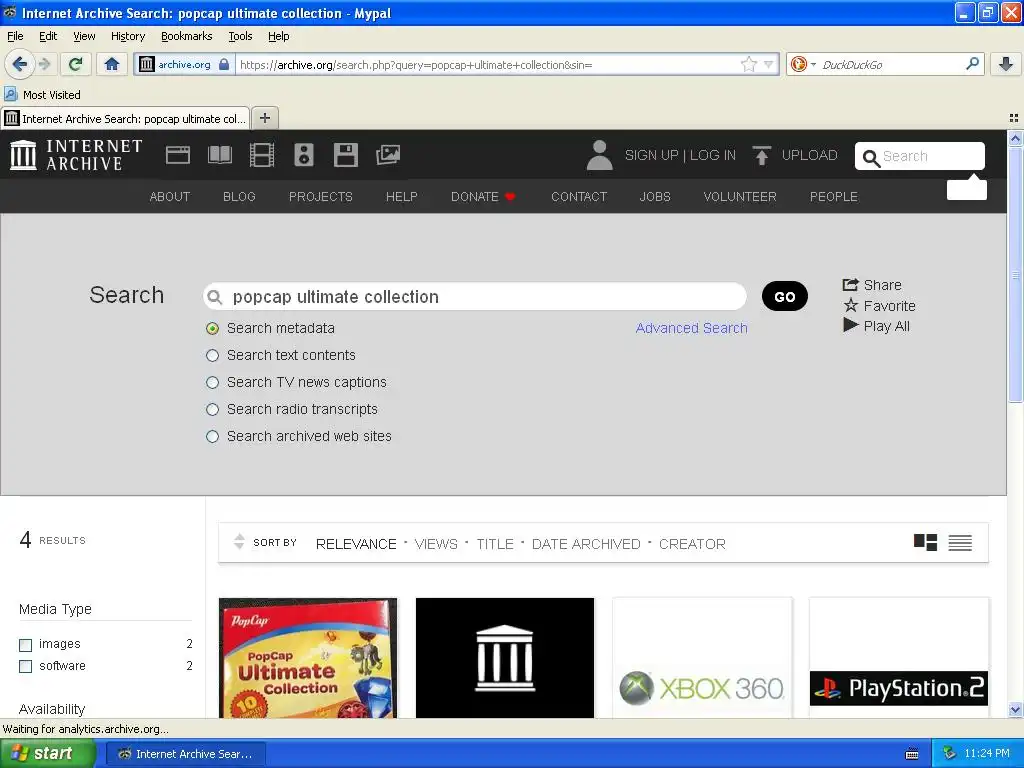1024x768 pixels.
Task: Go back to previous page
Action: coord(19,64)
